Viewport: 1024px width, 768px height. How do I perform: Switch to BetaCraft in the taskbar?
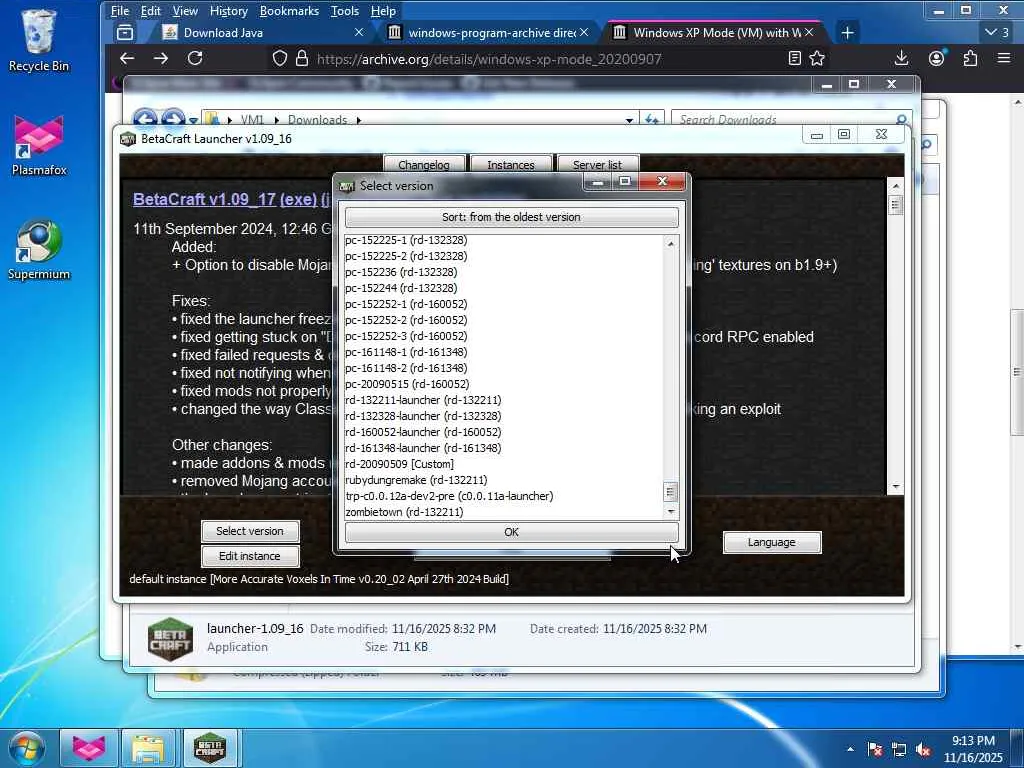210,748
